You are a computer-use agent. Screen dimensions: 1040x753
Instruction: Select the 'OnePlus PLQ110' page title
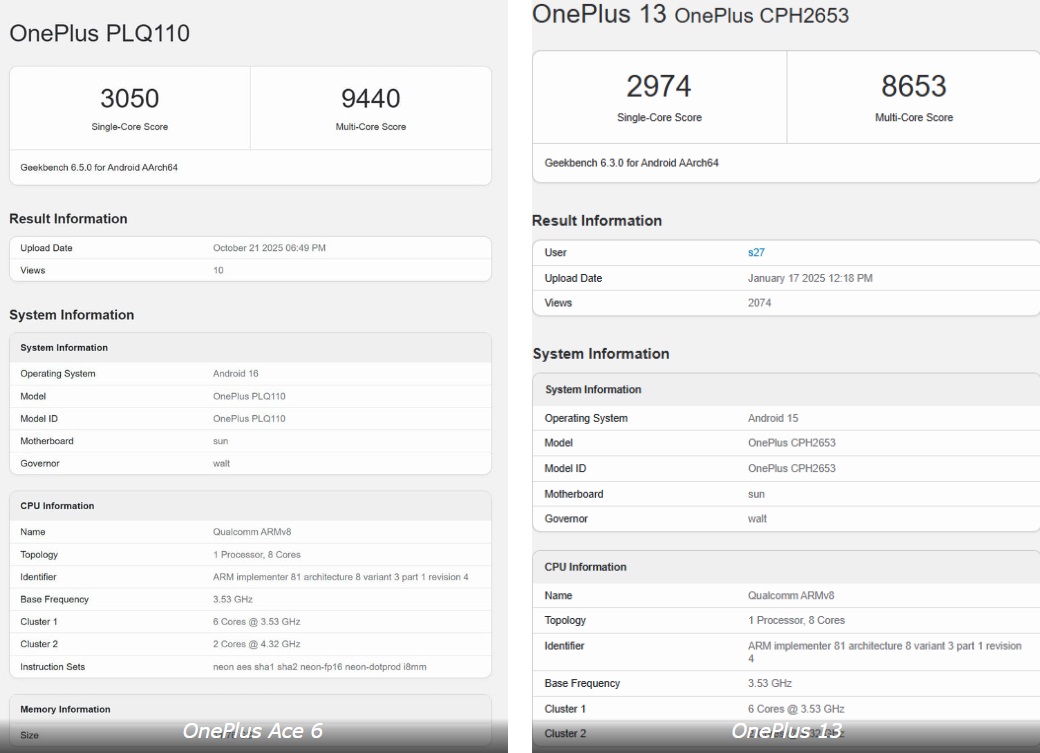99,33
